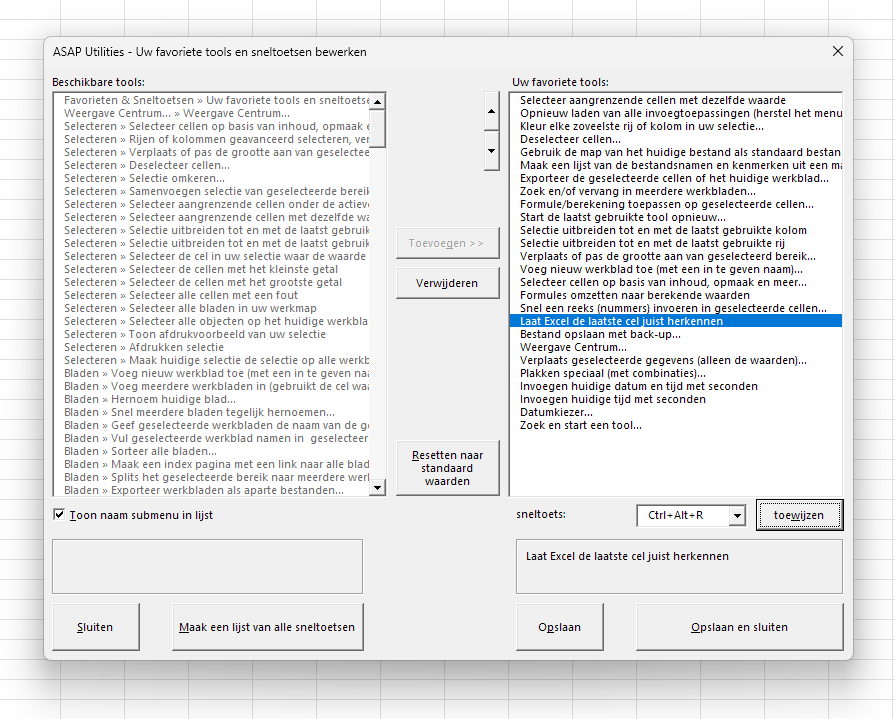Move selected favorite up with up arrow button
Viewport: 895px width, 719px height.
491,111
